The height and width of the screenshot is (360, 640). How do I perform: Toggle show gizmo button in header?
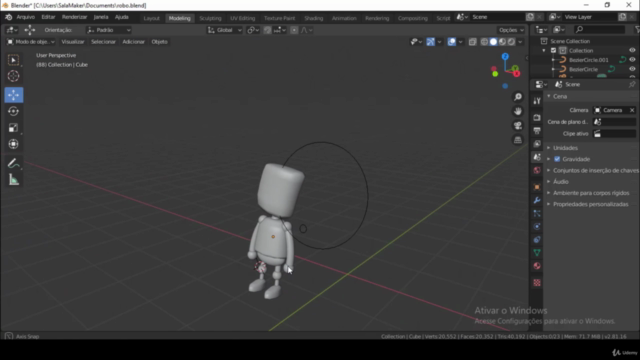point(431,42)
